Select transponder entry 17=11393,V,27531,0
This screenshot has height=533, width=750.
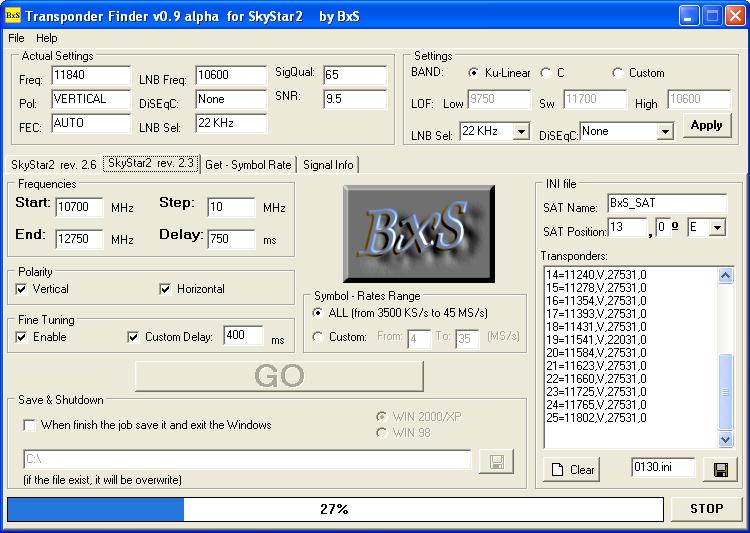pyautogui.click(x=596, y=314)
